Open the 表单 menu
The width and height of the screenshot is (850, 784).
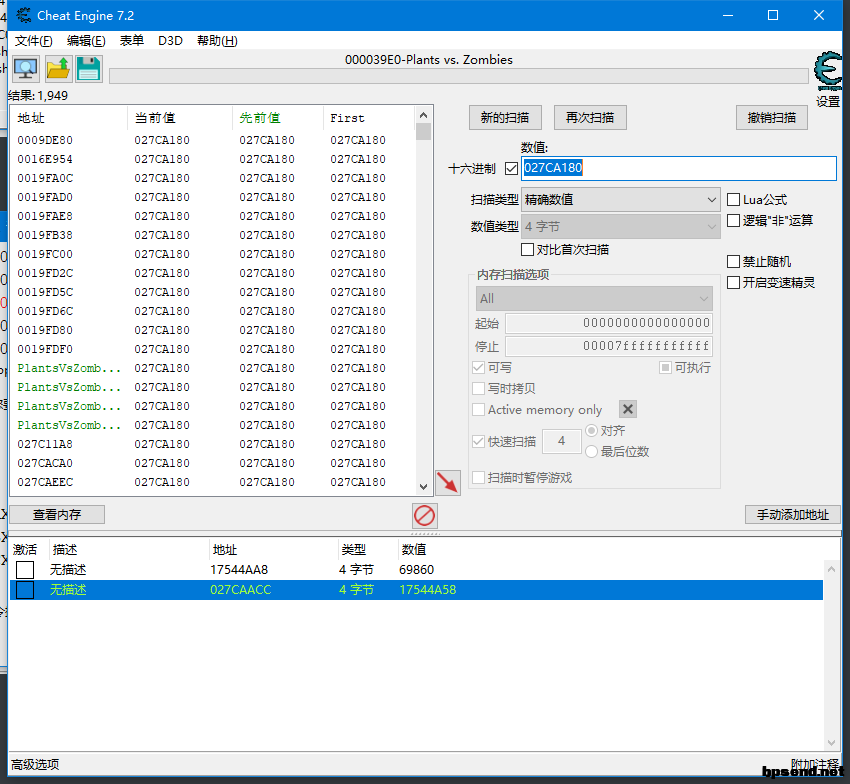132,41
